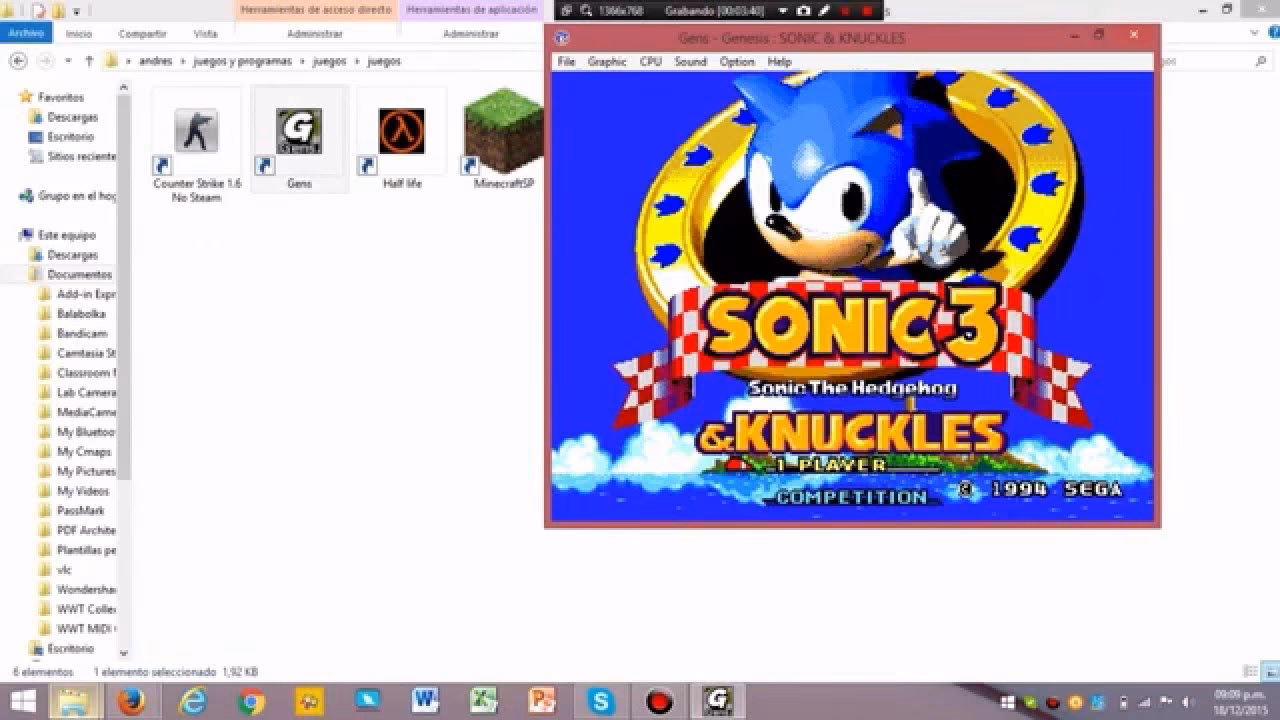
Task: Open the Option menu in Gens
Action: click(x=737, y=62)
